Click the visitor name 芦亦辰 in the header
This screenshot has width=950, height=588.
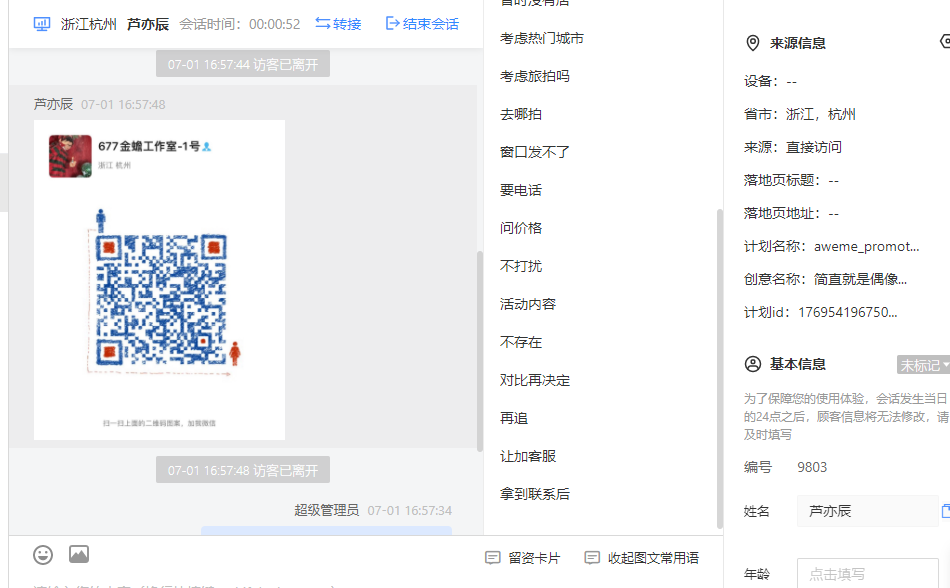148,24
